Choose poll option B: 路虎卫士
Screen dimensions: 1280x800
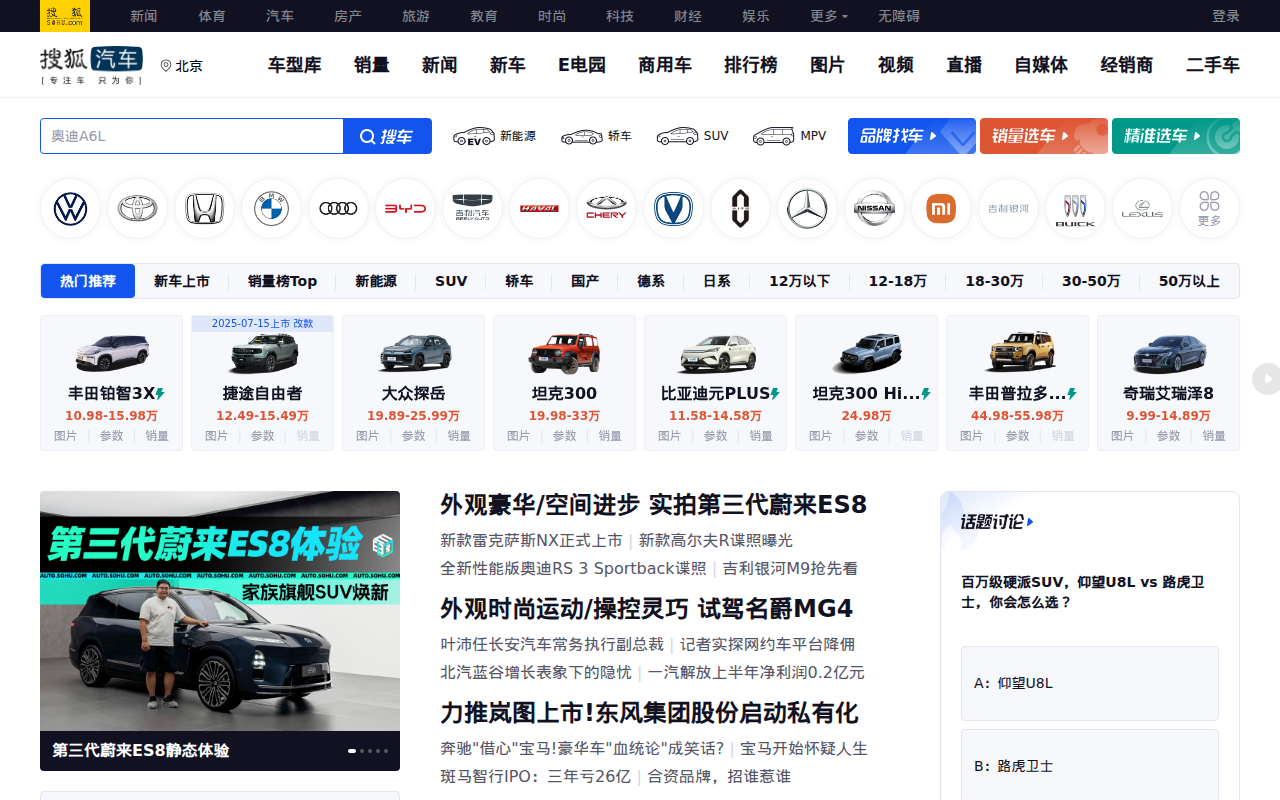pyautogui.click(x=1090, y=766)
